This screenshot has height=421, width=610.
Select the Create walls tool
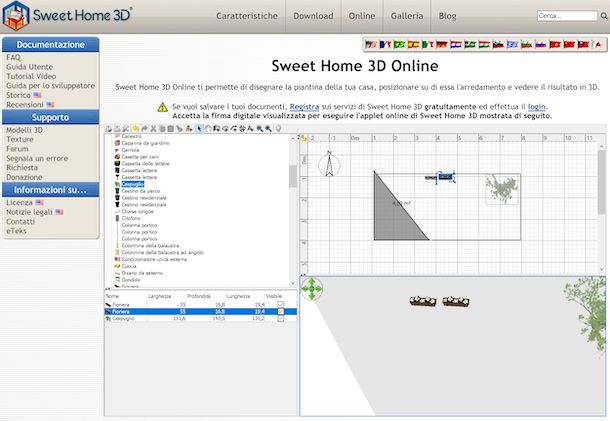pos(216,128)
